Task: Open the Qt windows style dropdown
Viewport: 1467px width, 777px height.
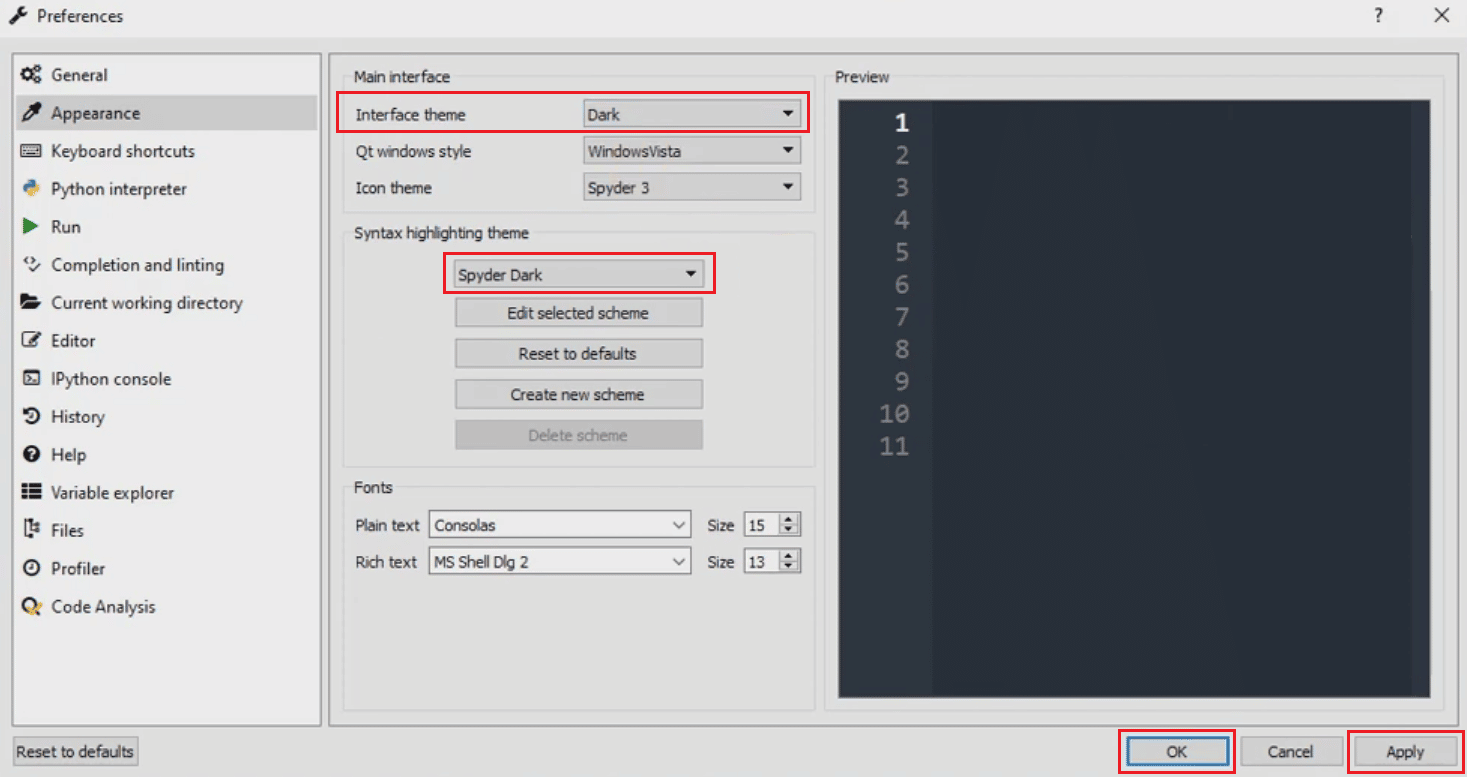Action: pyautogui.click(x=692, y=150)
